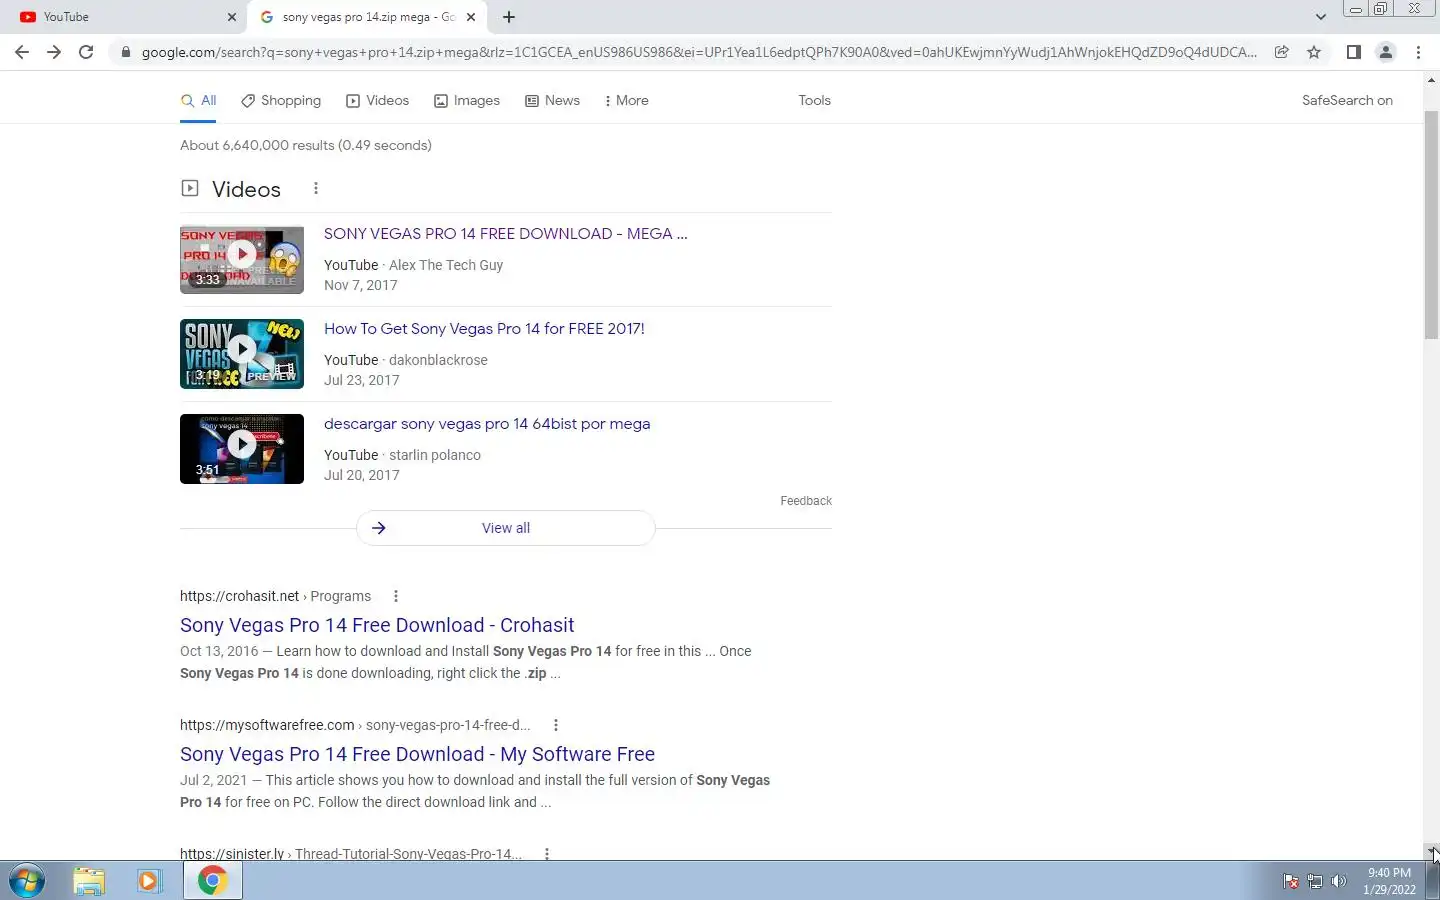1440x900 pixels.
Task: Open SONY VEGAS PRO 14 FREE DOWNLOAD - MEGA link
Action: coord(505,234)
